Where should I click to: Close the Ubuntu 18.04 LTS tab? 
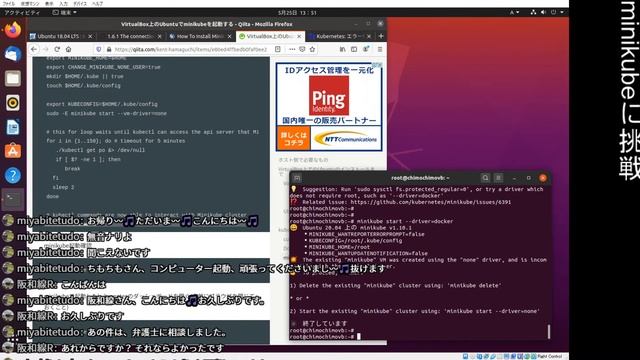pos(90,36)
